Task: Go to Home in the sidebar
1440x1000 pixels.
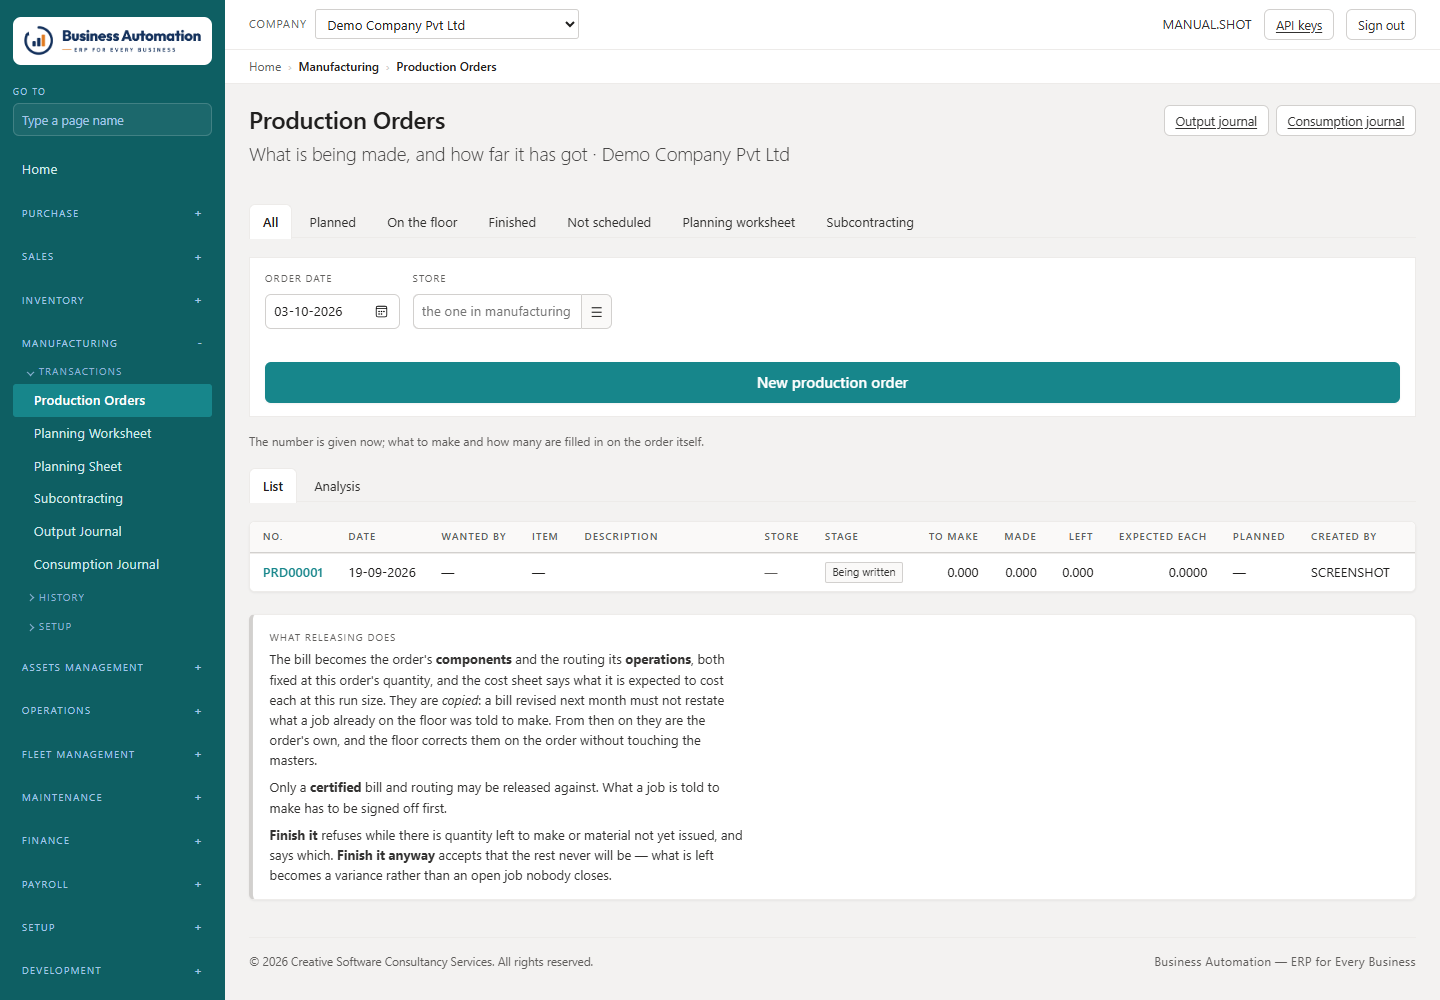Action: (x=112, y=170)
